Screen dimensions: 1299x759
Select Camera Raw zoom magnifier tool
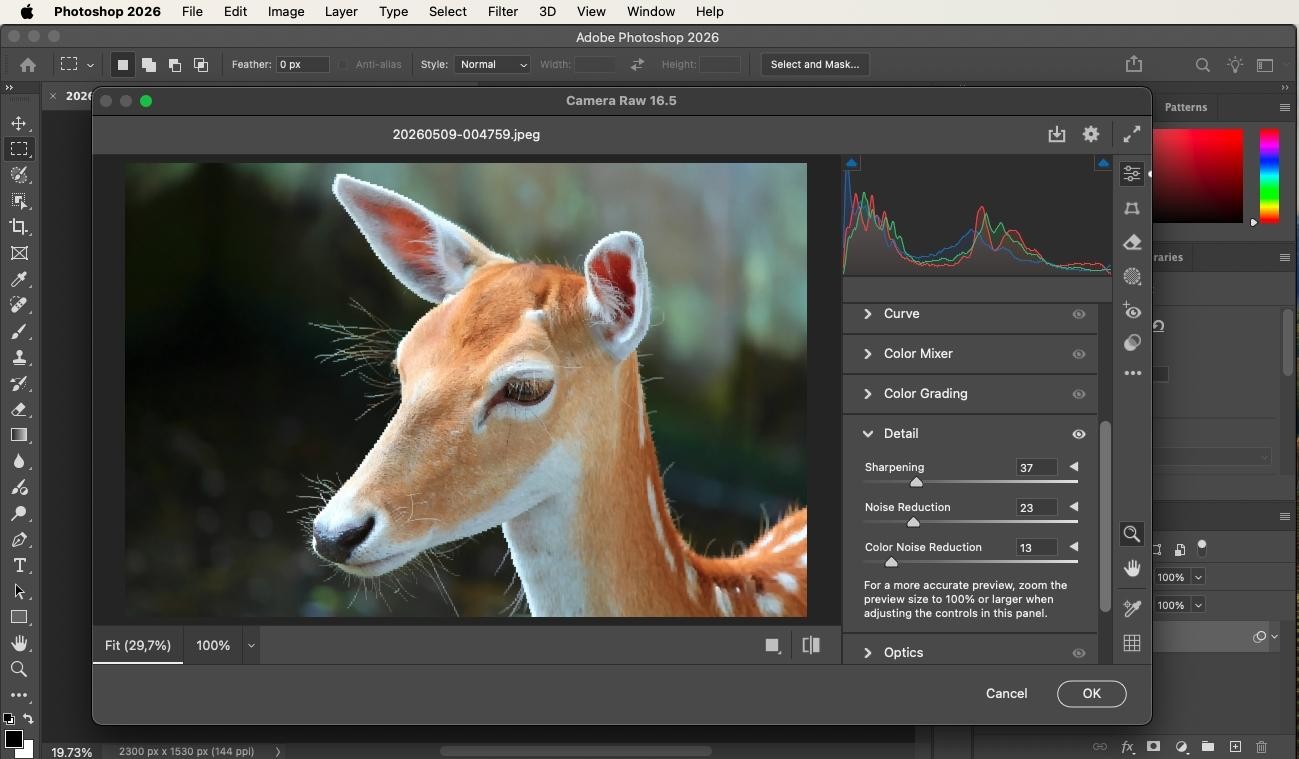(1132, 534)
